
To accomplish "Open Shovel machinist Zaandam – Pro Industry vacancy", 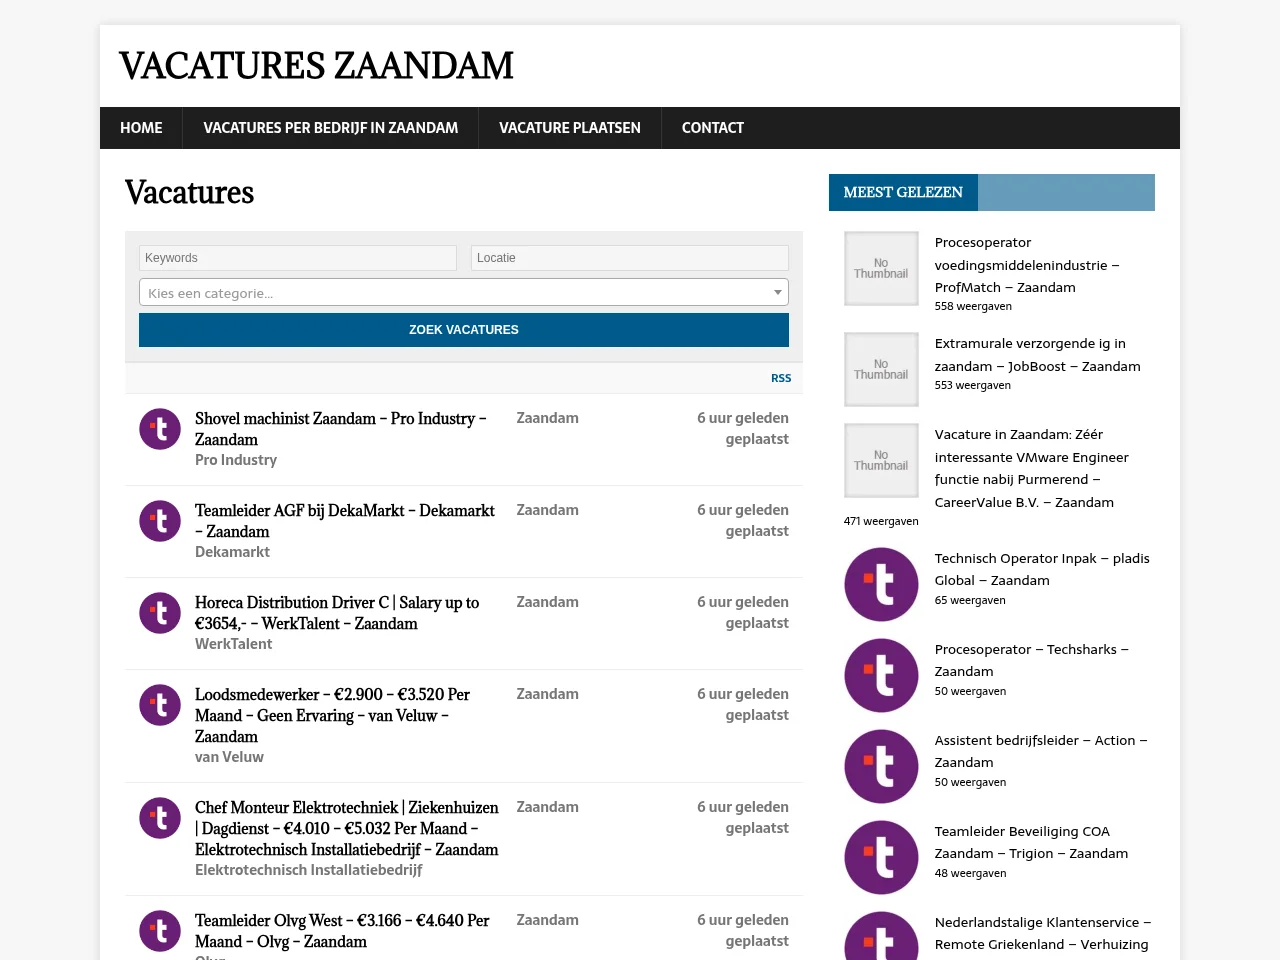I will pos(341,429).
